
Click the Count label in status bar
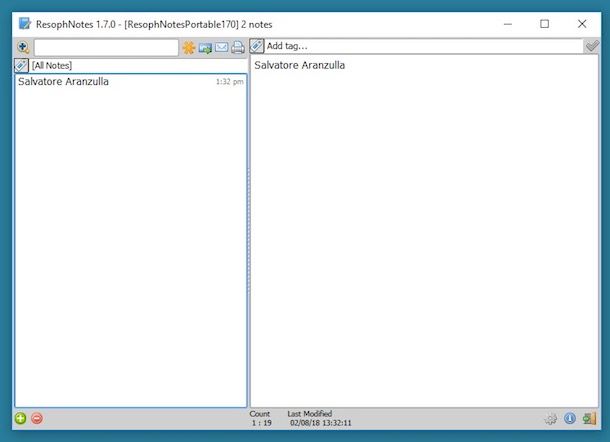tap(259, 414)
